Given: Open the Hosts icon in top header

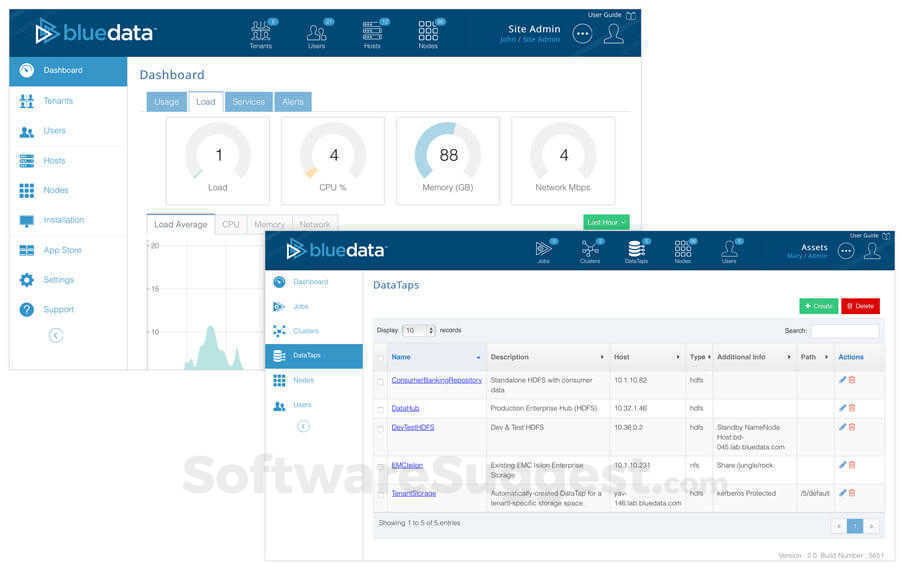Looking at the screenshot, I should [372, 31].
